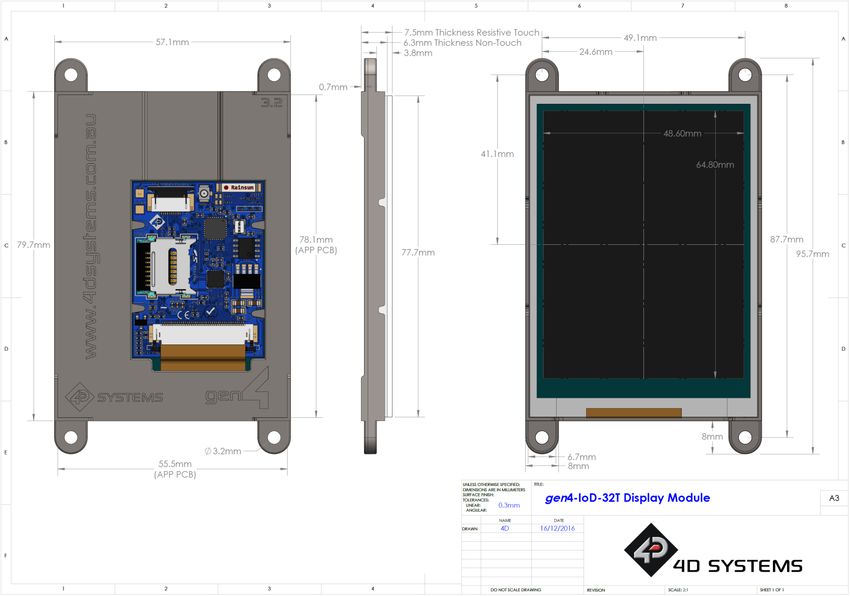Select the DO NOT SCALE DRAWING note
This screenshot has height=596, width=850.
click(x=516, y=590)
